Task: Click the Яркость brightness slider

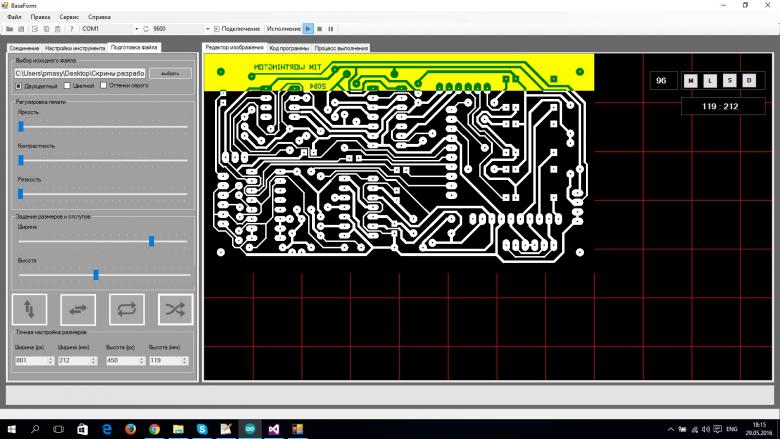Action: 103,126
